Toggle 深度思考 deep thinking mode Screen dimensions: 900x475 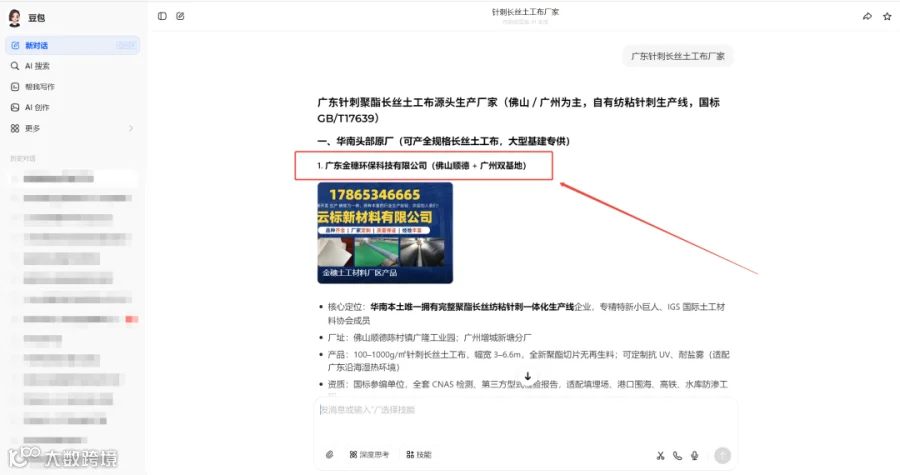[x=369, y=454]
